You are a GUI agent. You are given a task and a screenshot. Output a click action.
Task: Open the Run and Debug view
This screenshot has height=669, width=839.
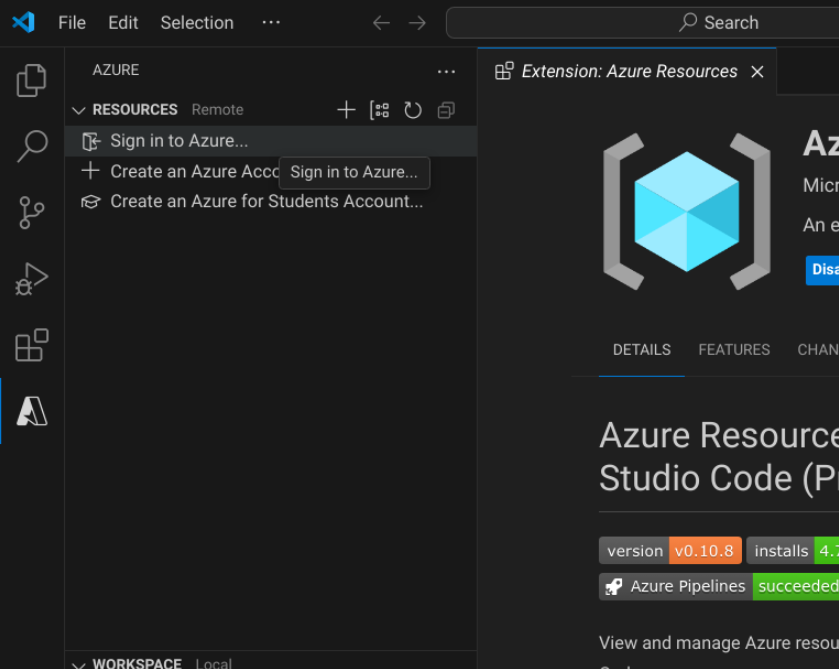click(32, 279)
